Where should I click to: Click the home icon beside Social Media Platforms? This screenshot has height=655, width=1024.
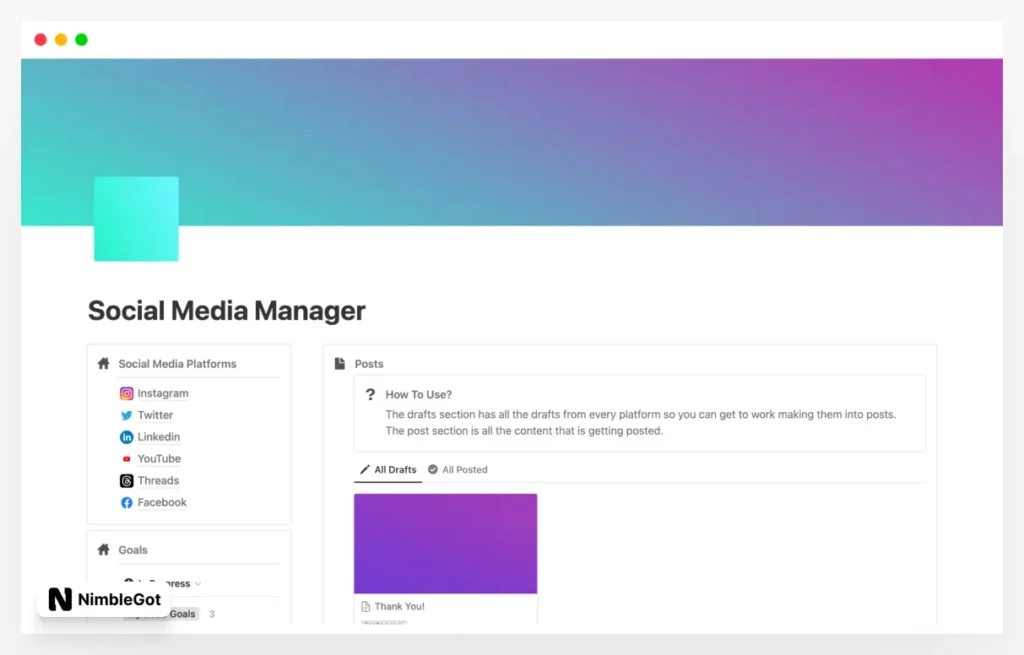pos(102,363)
